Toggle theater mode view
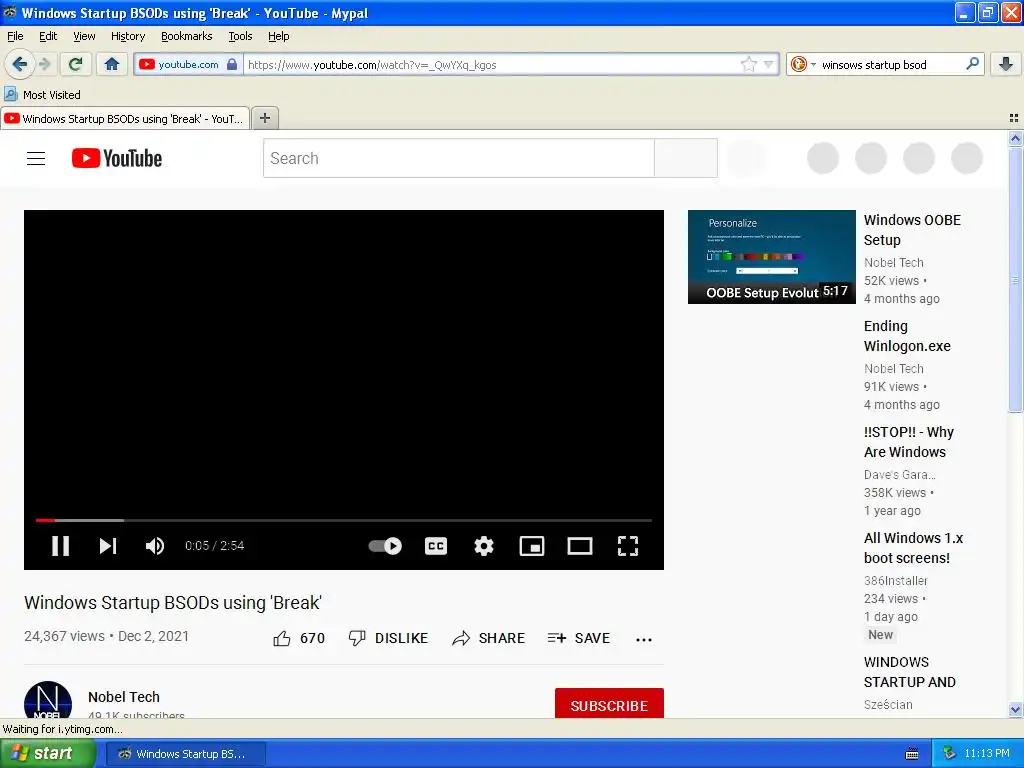 tap(579, 546)
